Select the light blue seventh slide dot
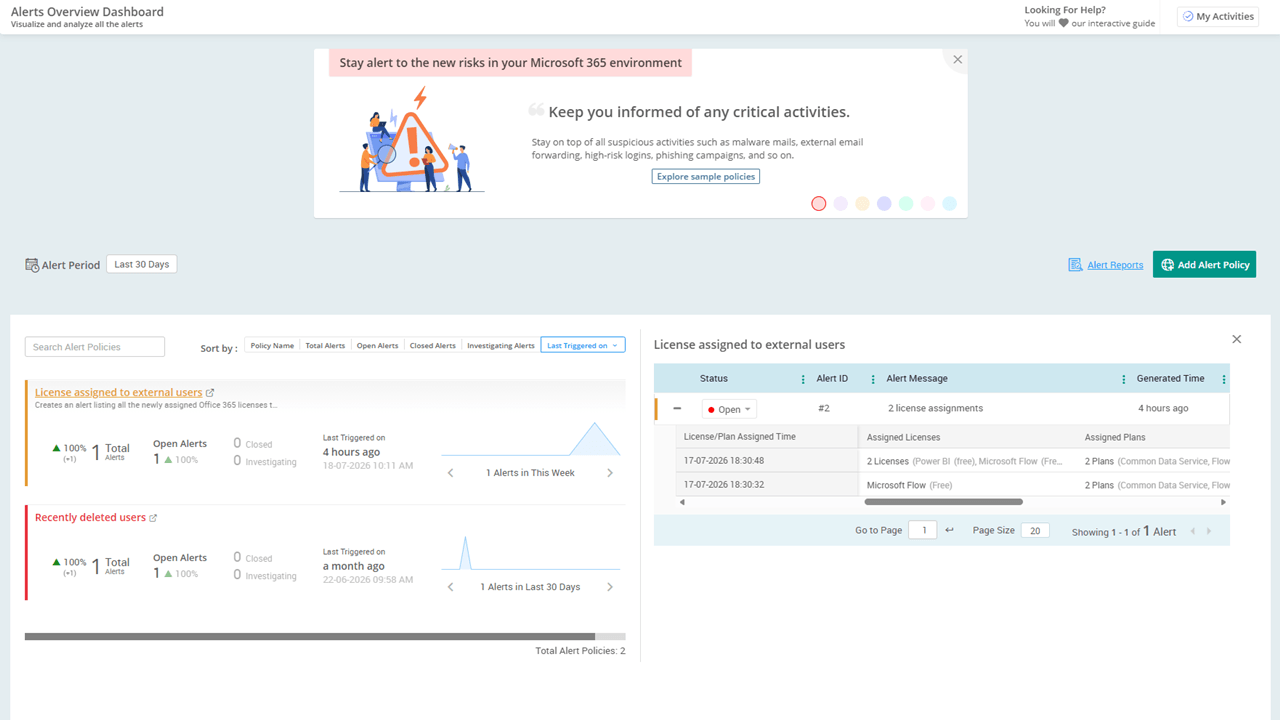1280x720 pixels. [x=949, y=204]
